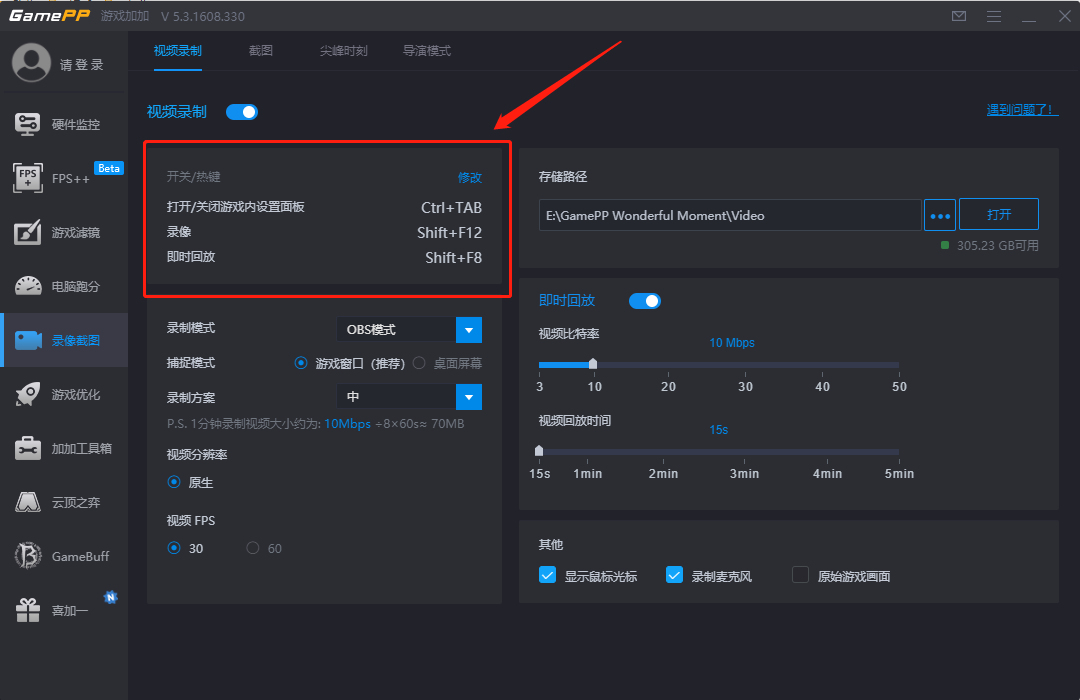Click 请登录 to log in
Screen dimensions: 1080x700
(82, 65)
